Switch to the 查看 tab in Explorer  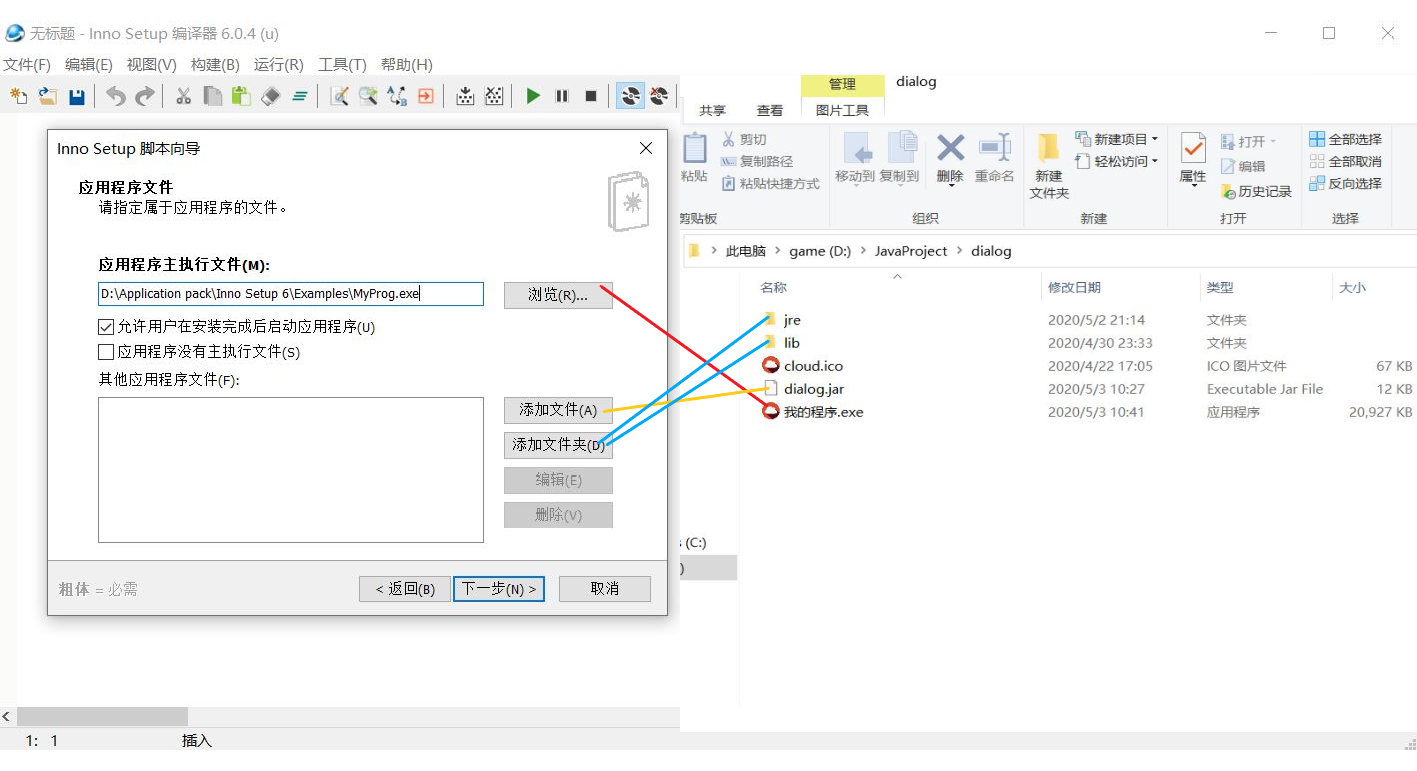coord(770,111)
